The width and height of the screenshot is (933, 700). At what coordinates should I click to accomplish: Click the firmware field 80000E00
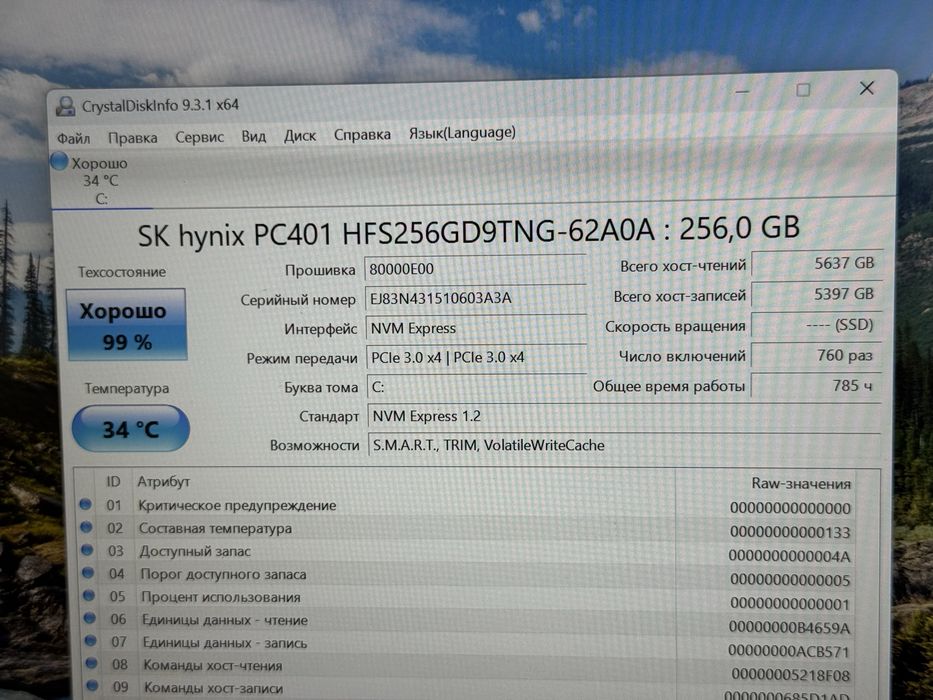tap(475, 268)
